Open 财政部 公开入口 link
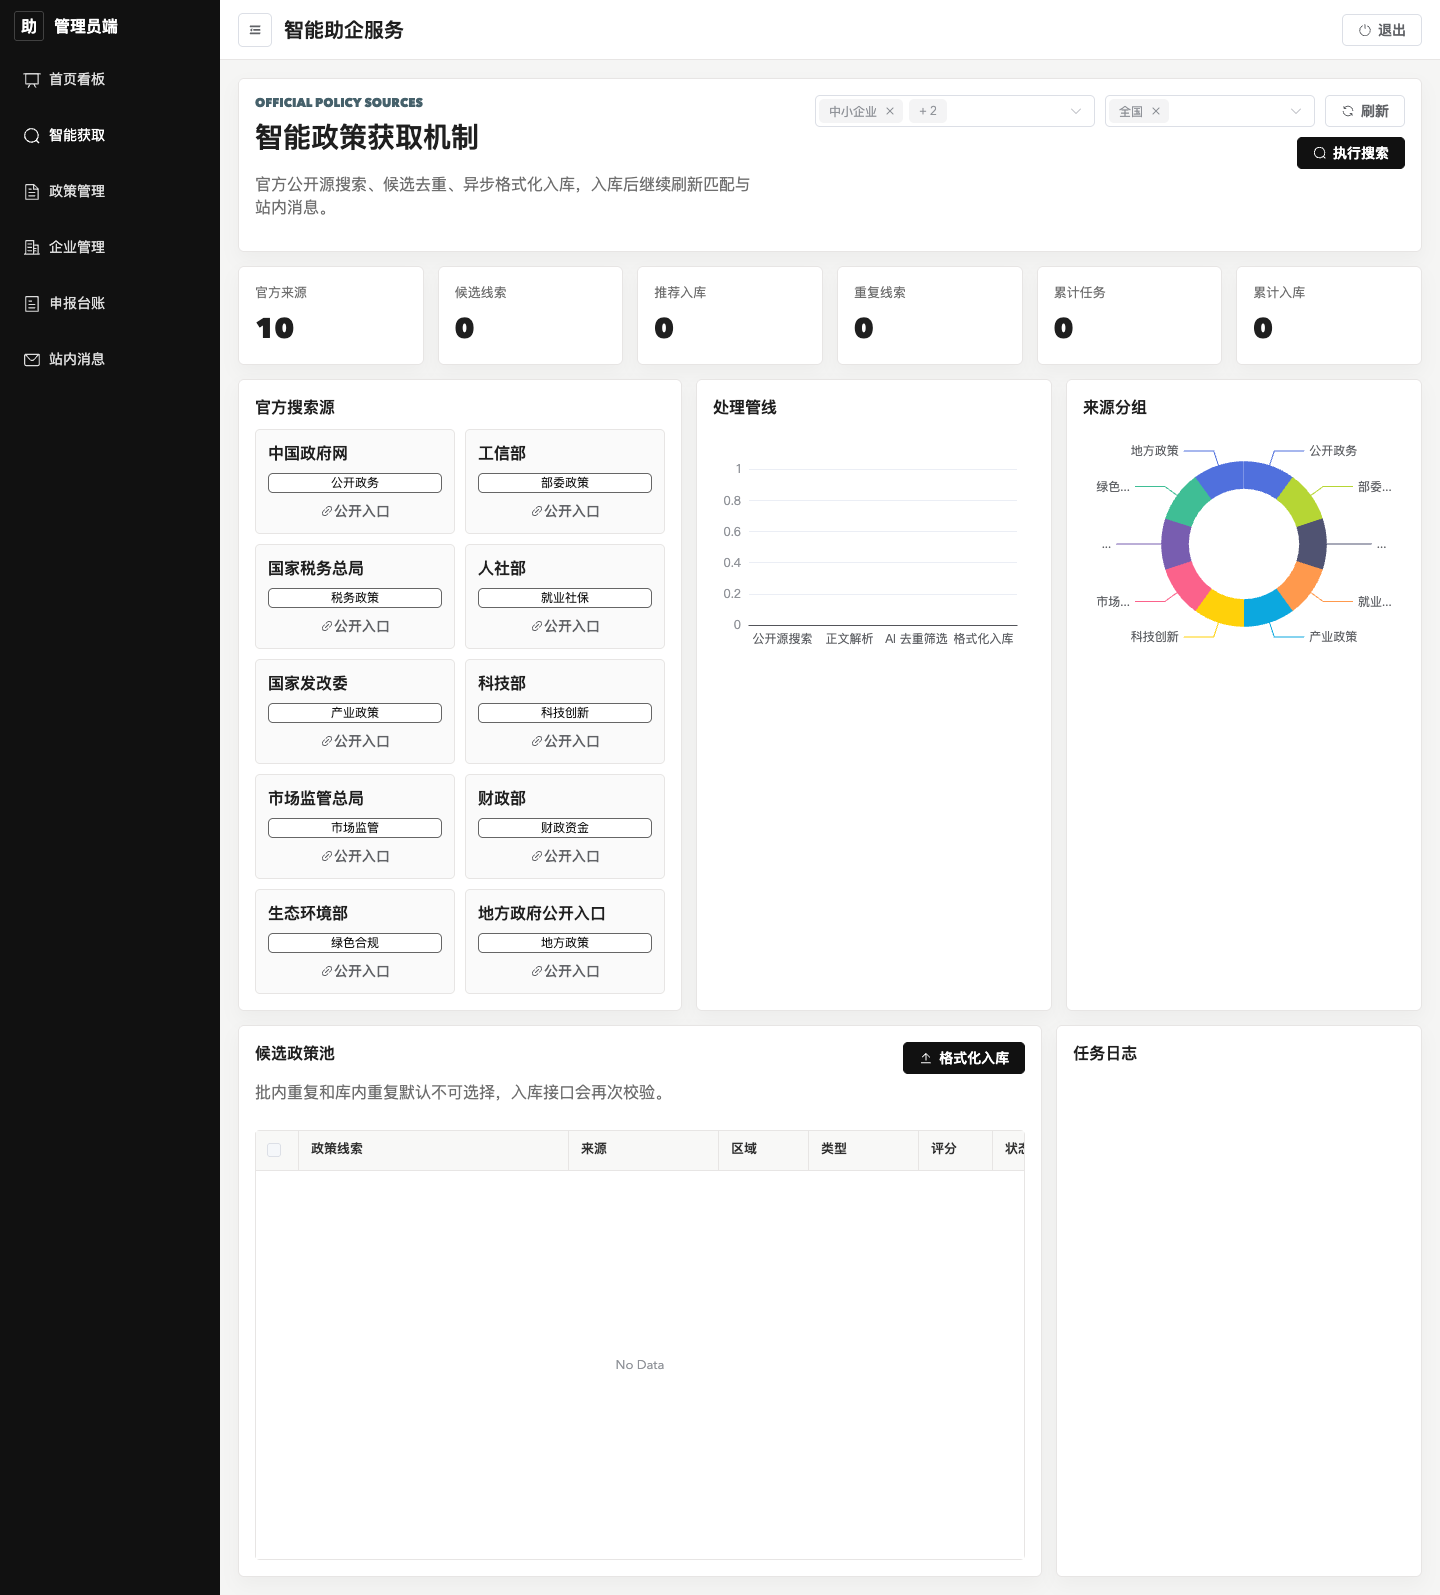 565,856
